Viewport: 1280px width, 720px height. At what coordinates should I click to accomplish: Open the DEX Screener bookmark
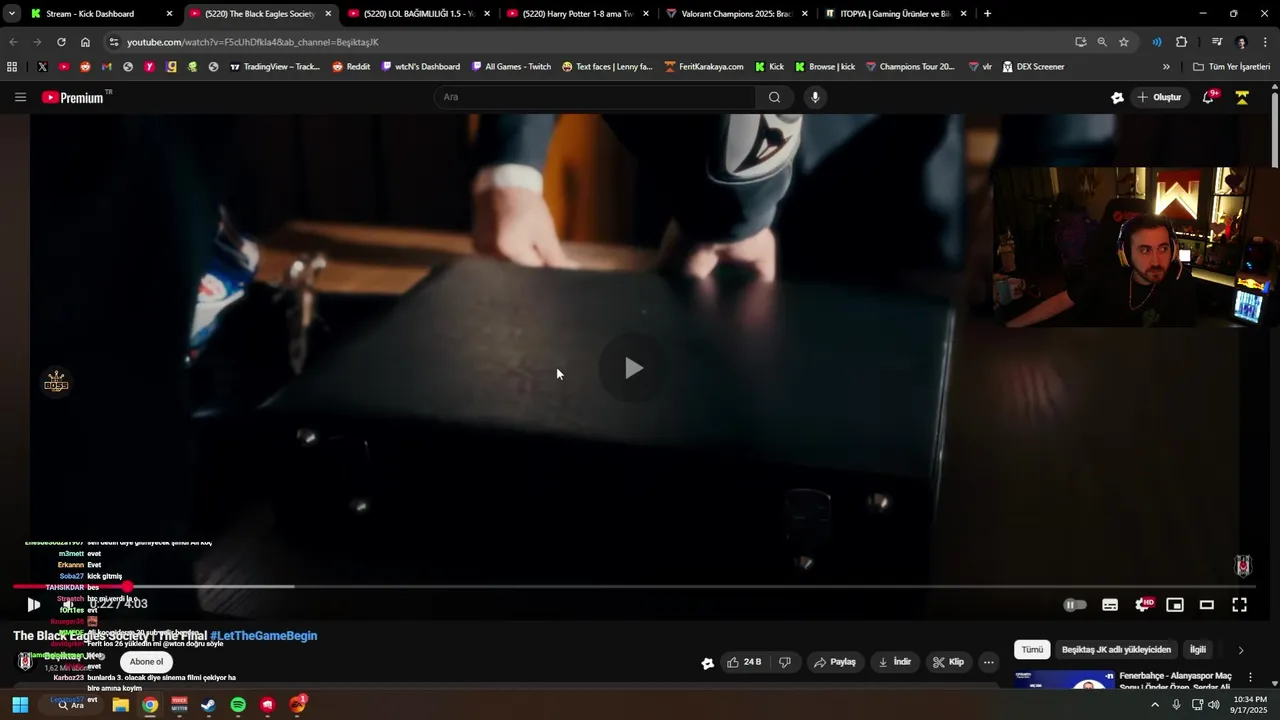pyautogui.click(x=1031, y=67)
